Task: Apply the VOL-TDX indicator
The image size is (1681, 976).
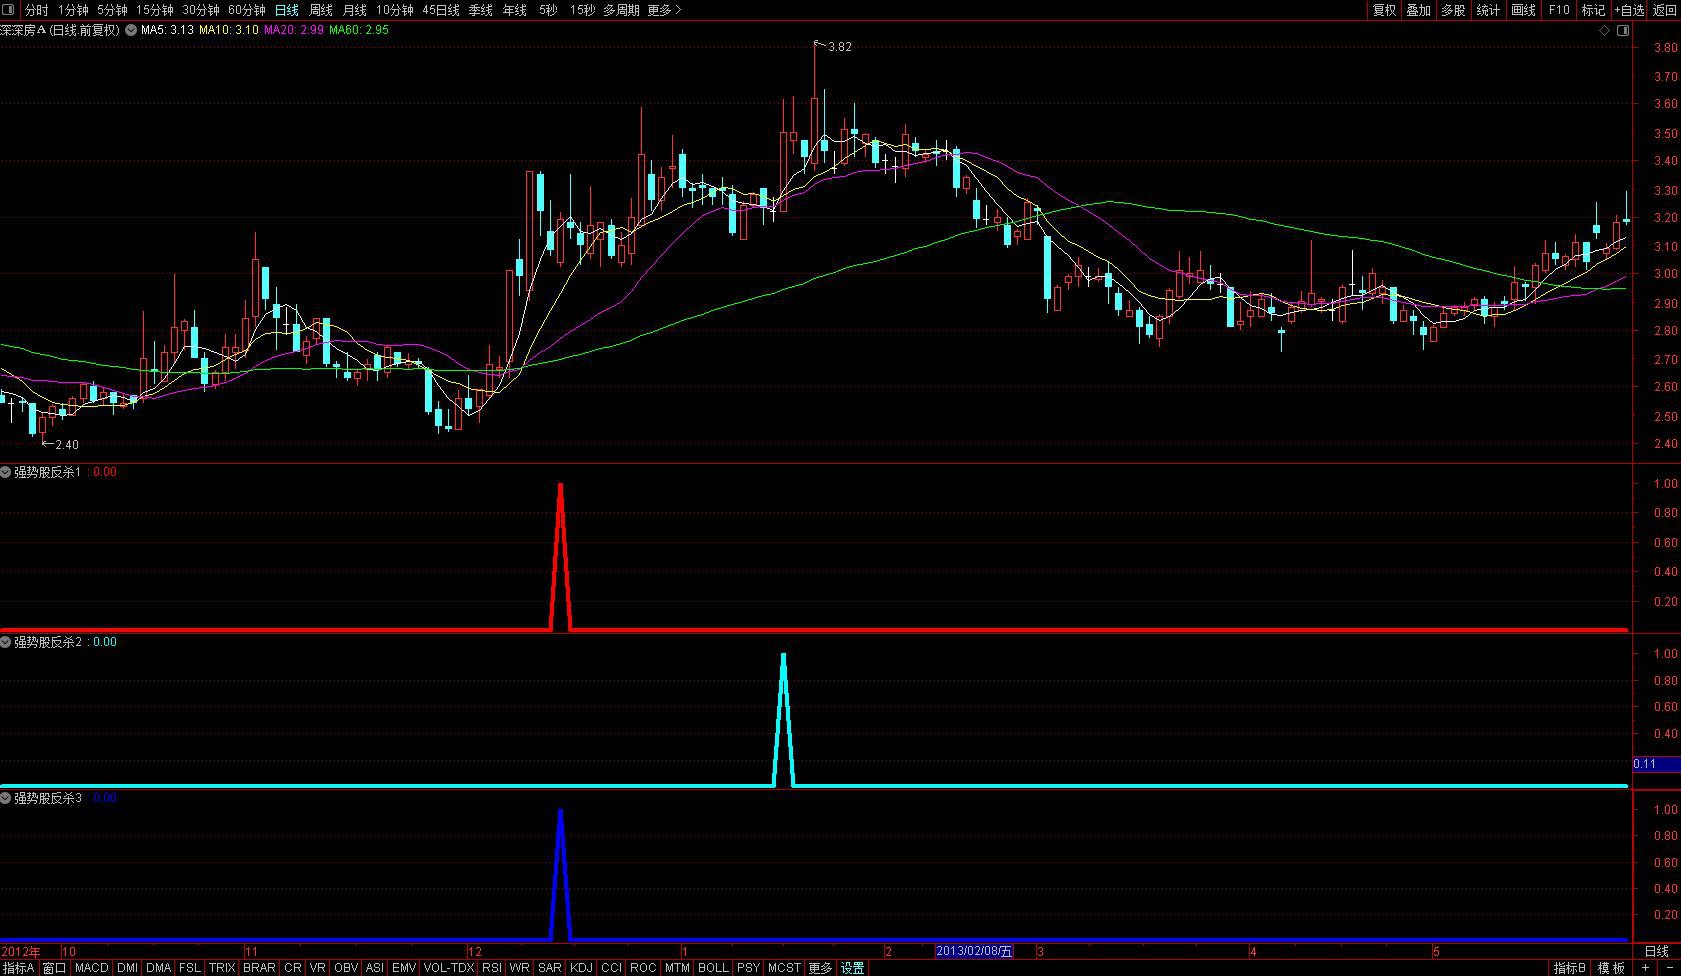Action: (449, 968)
